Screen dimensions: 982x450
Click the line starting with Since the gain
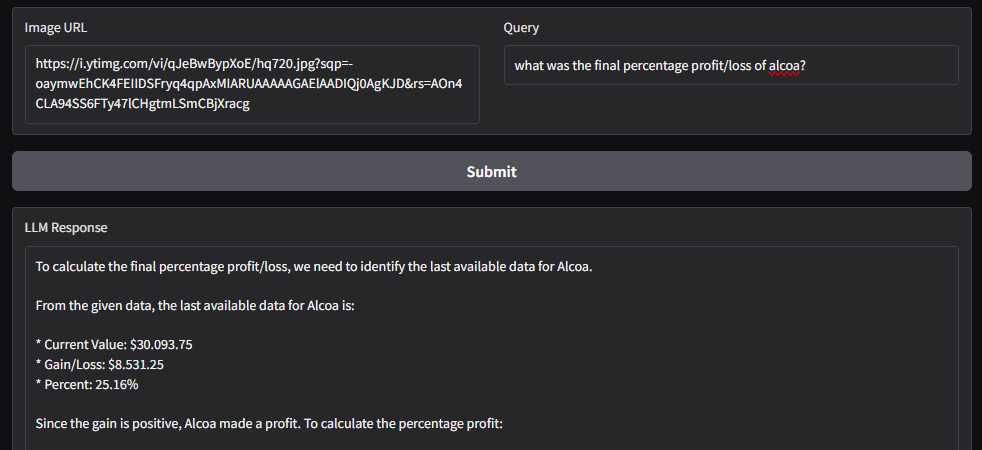pos(269,424)
